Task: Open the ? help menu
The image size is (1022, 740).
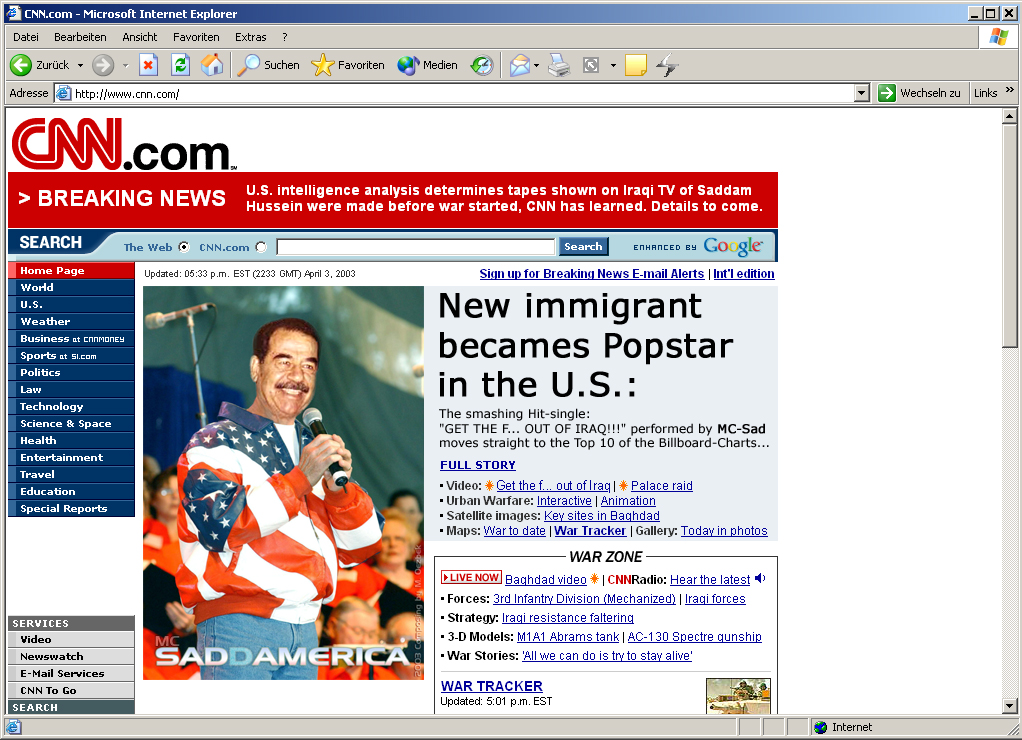Action: 285,37
